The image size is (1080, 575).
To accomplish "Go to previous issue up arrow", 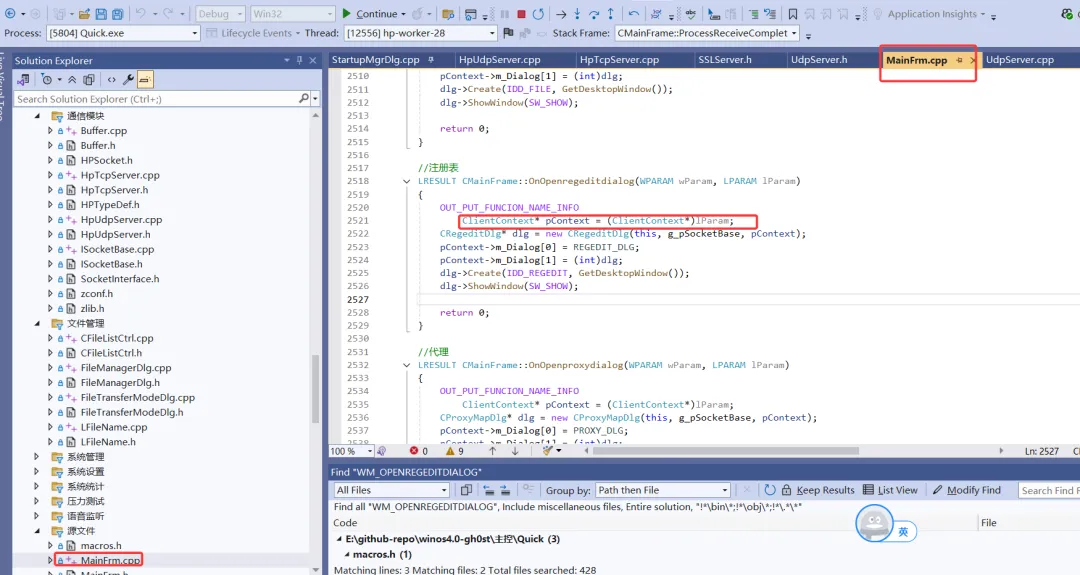I will point(492,451).
